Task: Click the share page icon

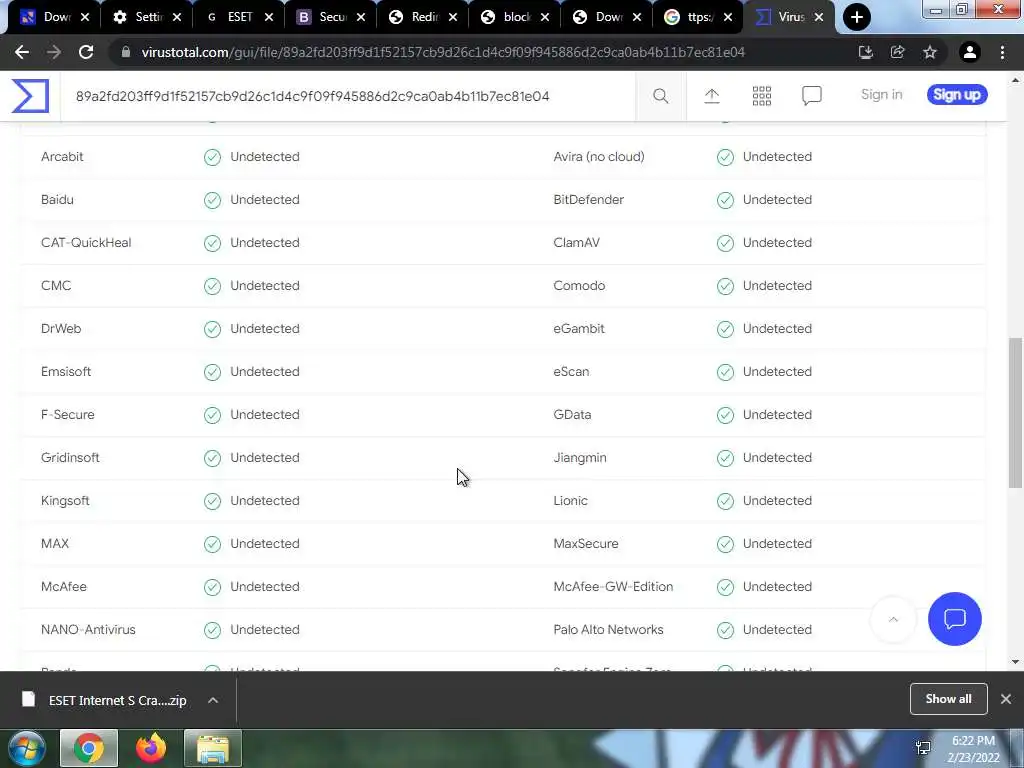Action: pyautogui.click(x=897, y=52)
